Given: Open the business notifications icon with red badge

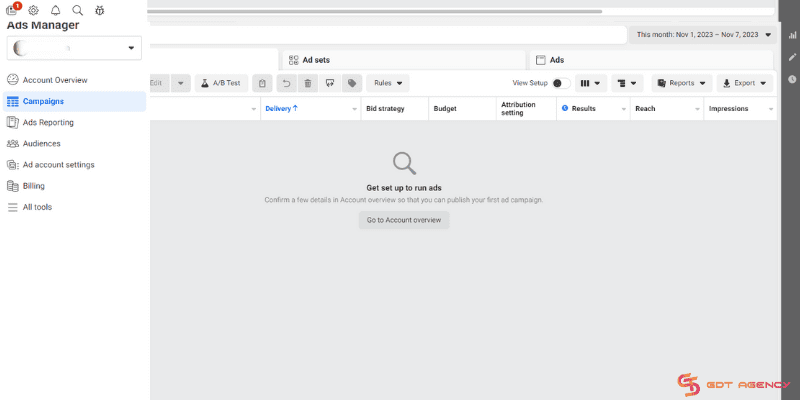Looking at the screenshot, I should point(12,10).
